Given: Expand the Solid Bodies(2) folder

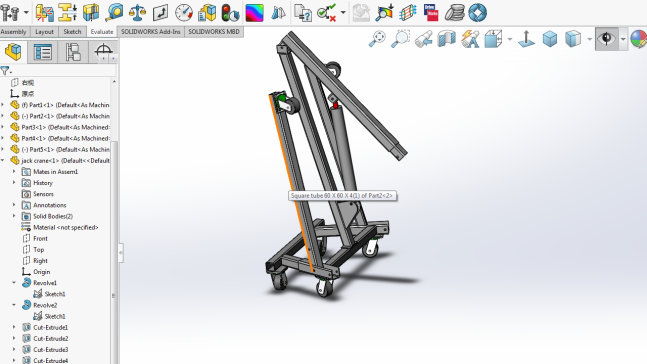Looking at the screenshot, I should click(14, 216).
